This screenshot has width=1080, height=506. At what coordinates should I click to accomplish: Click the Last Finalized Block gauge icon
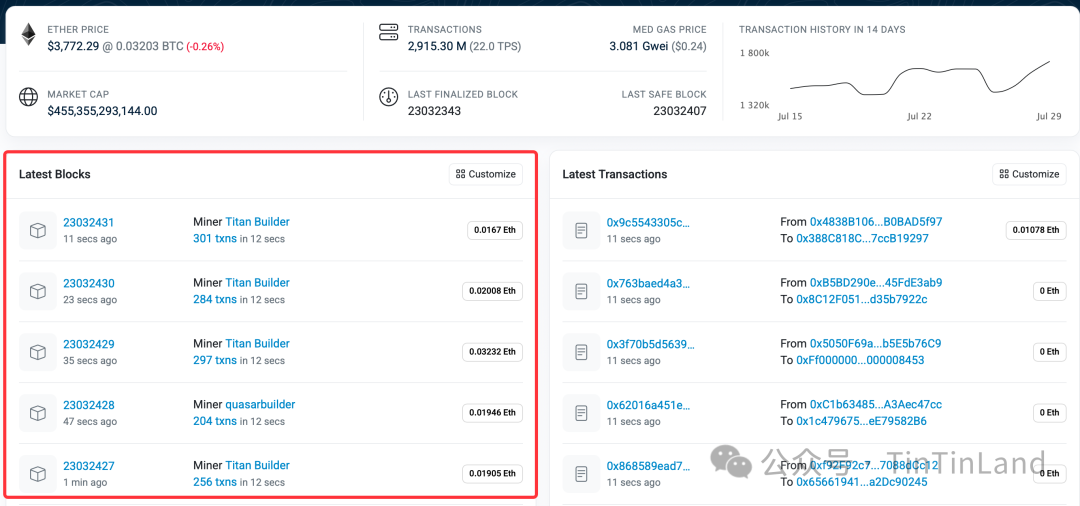tap(389, 97)
